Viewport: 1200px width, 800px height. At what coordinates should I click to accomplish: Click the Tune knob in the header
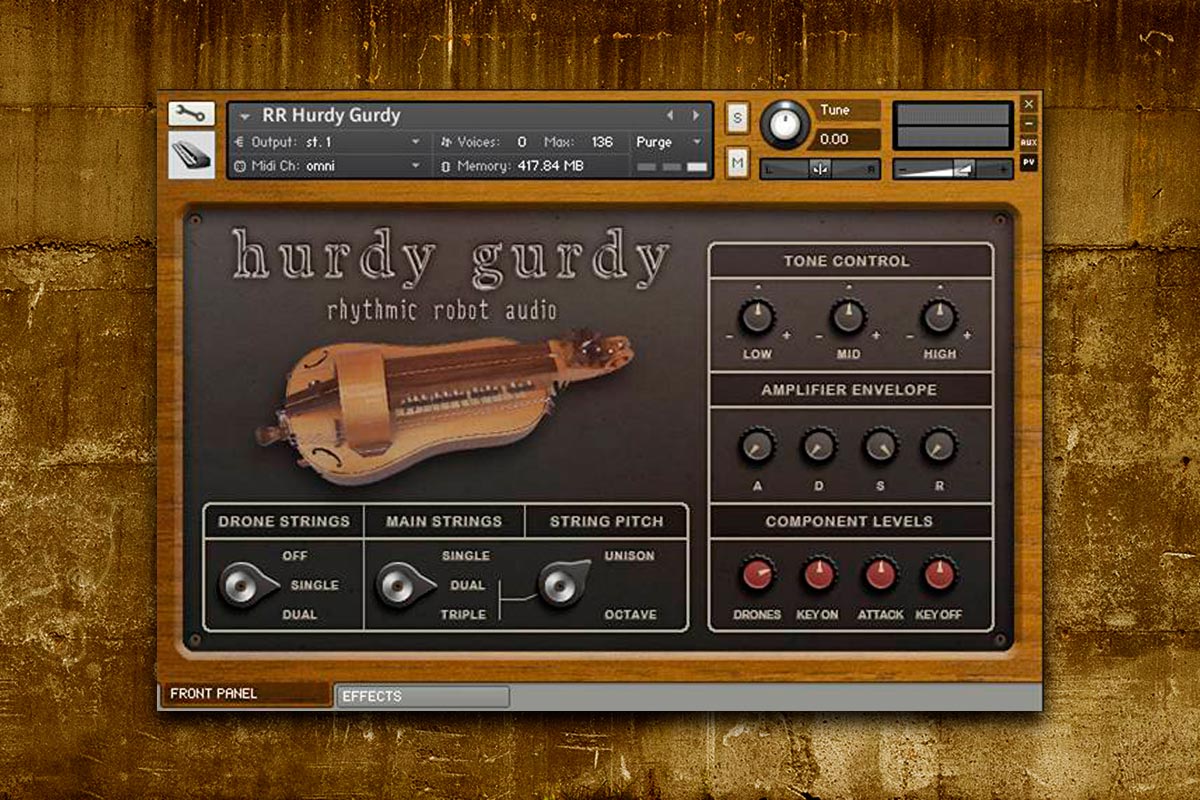pos(786,124)
